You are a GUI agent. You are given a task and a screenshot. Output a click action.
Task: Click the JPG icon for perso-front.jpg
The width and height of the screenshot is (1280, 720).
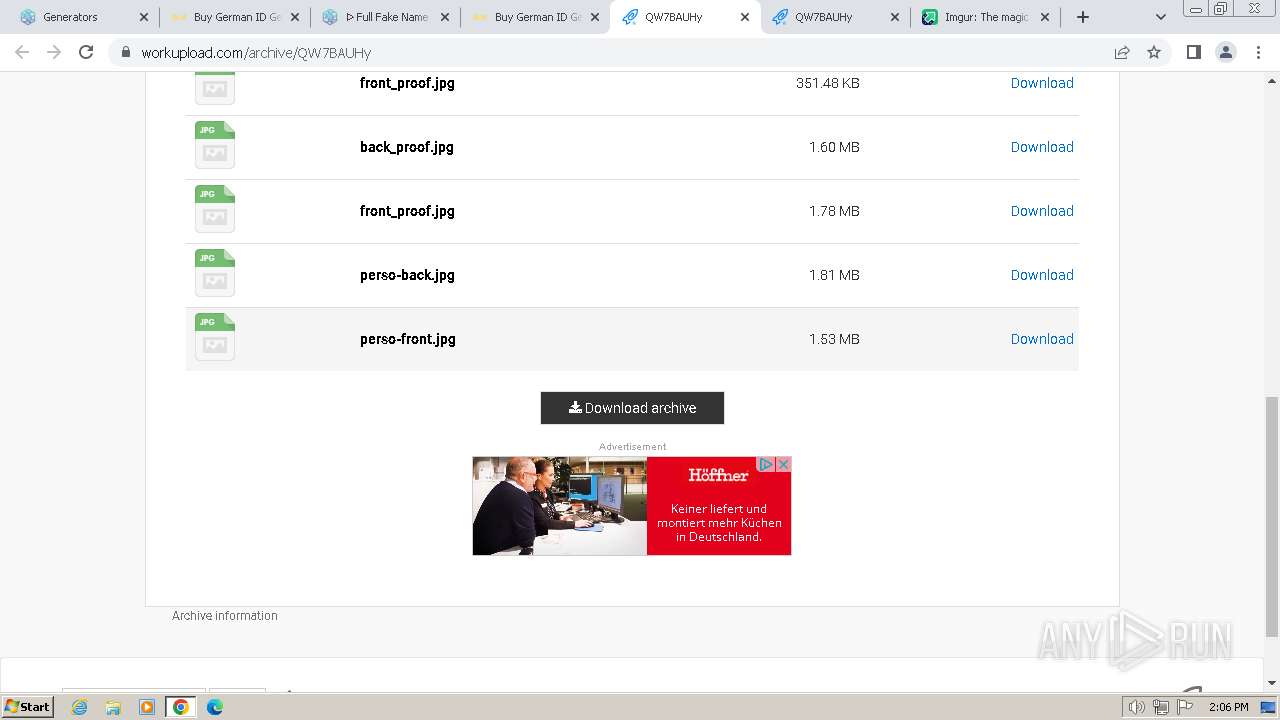pyautogui.click(x=215, y=337)
